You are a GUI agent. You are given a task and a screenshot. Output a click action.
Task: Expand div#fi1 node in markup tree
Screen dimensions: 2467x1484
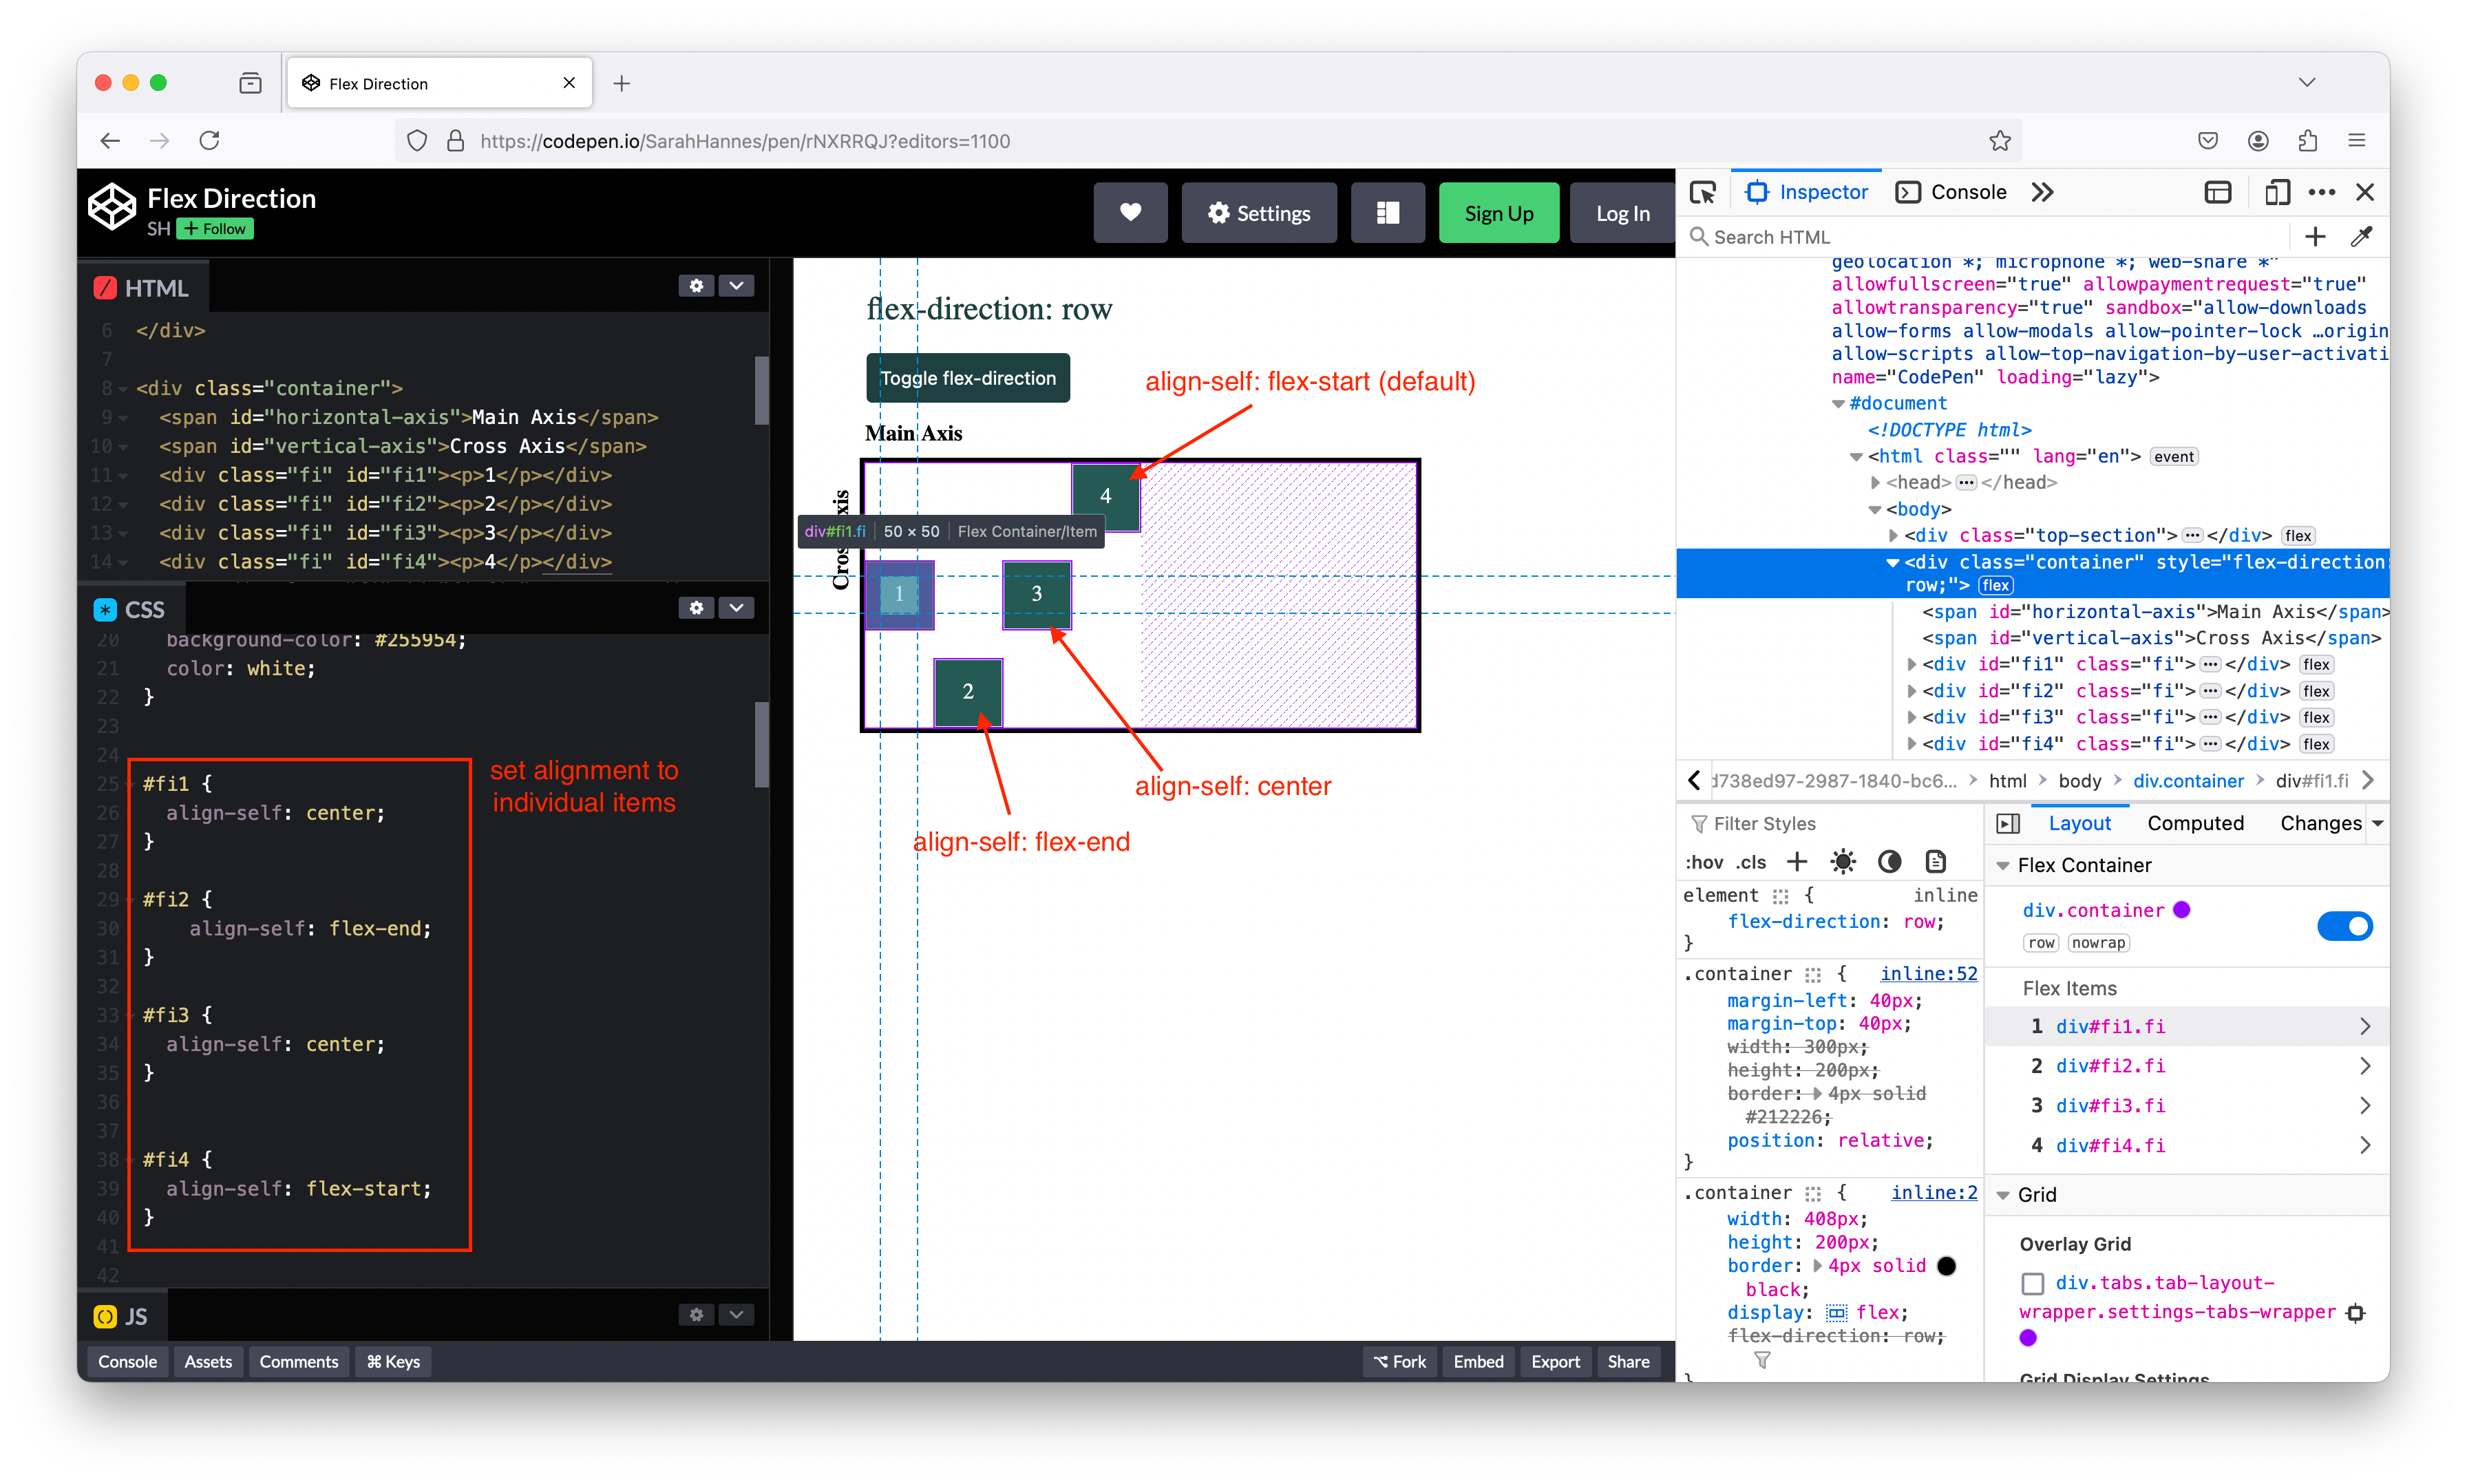pos(1911,665)
